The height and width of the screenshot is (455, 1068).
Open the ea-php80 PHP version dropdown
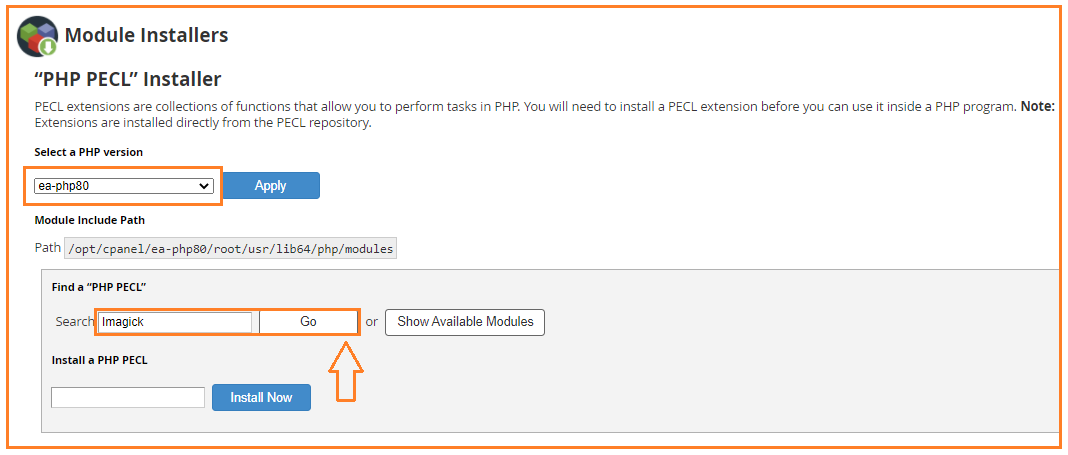pyautogui.click(x=124, y=186)
